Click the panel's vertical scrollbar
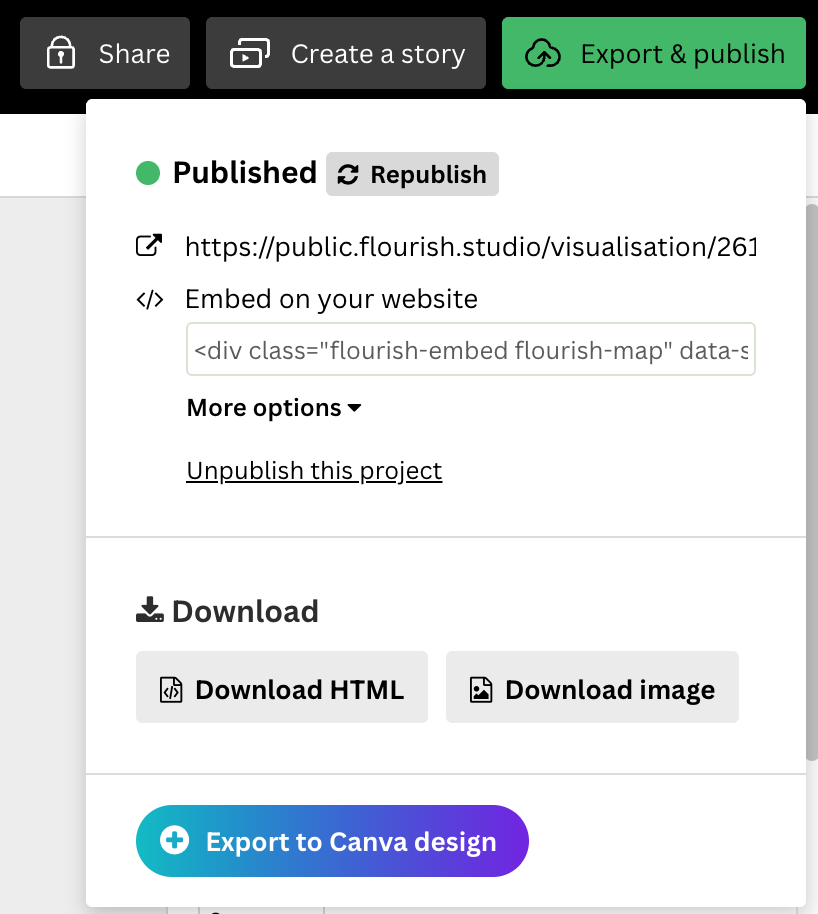Screen dimensions: 818x914 tap(811, 480)
